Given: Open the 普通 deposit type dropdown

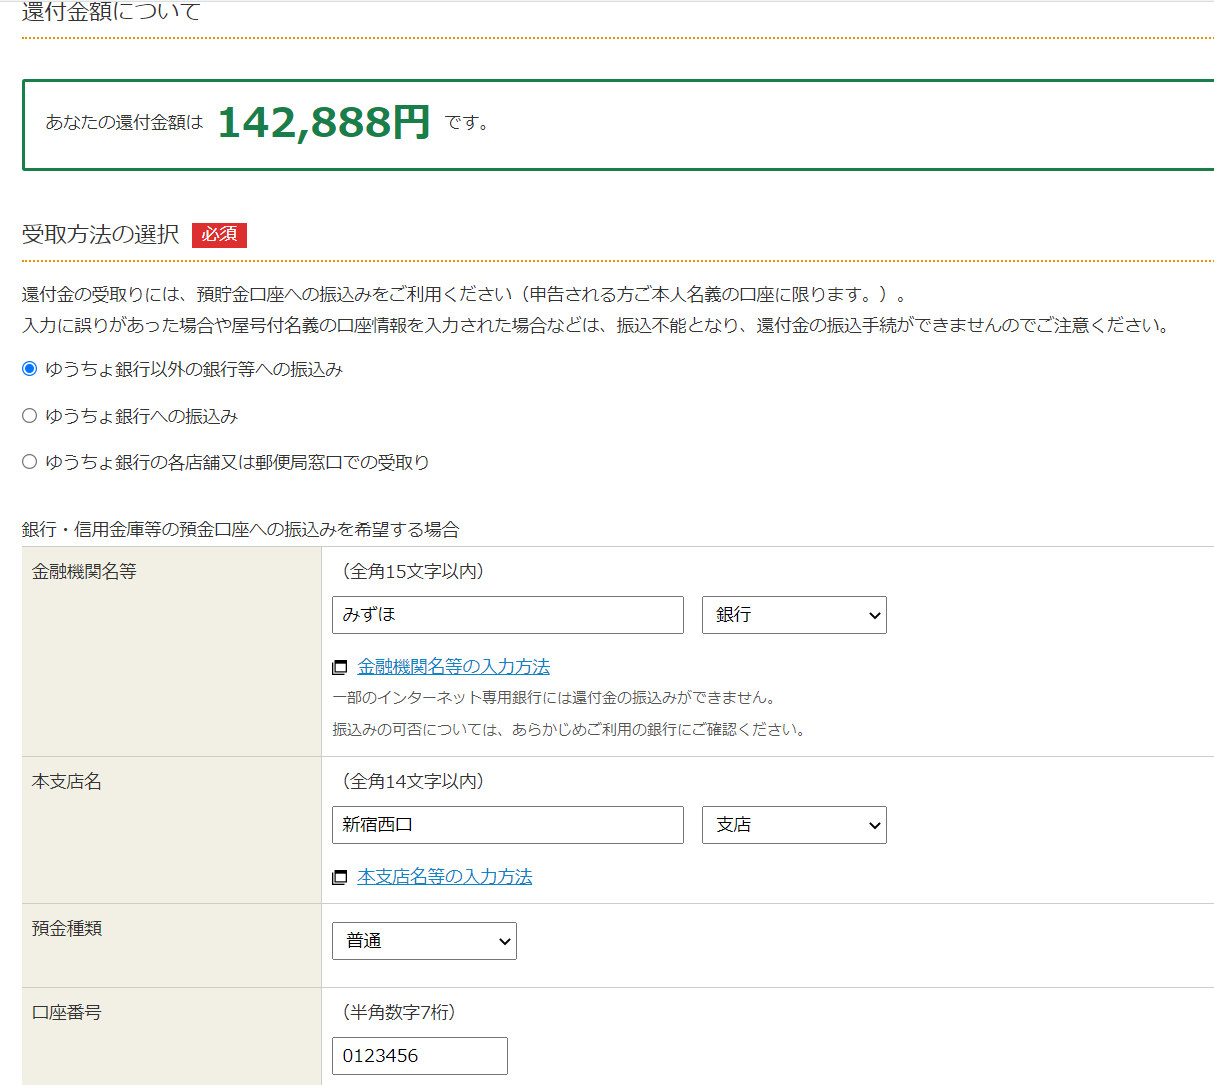Looking at the screenshot, I should pos(424,941).
